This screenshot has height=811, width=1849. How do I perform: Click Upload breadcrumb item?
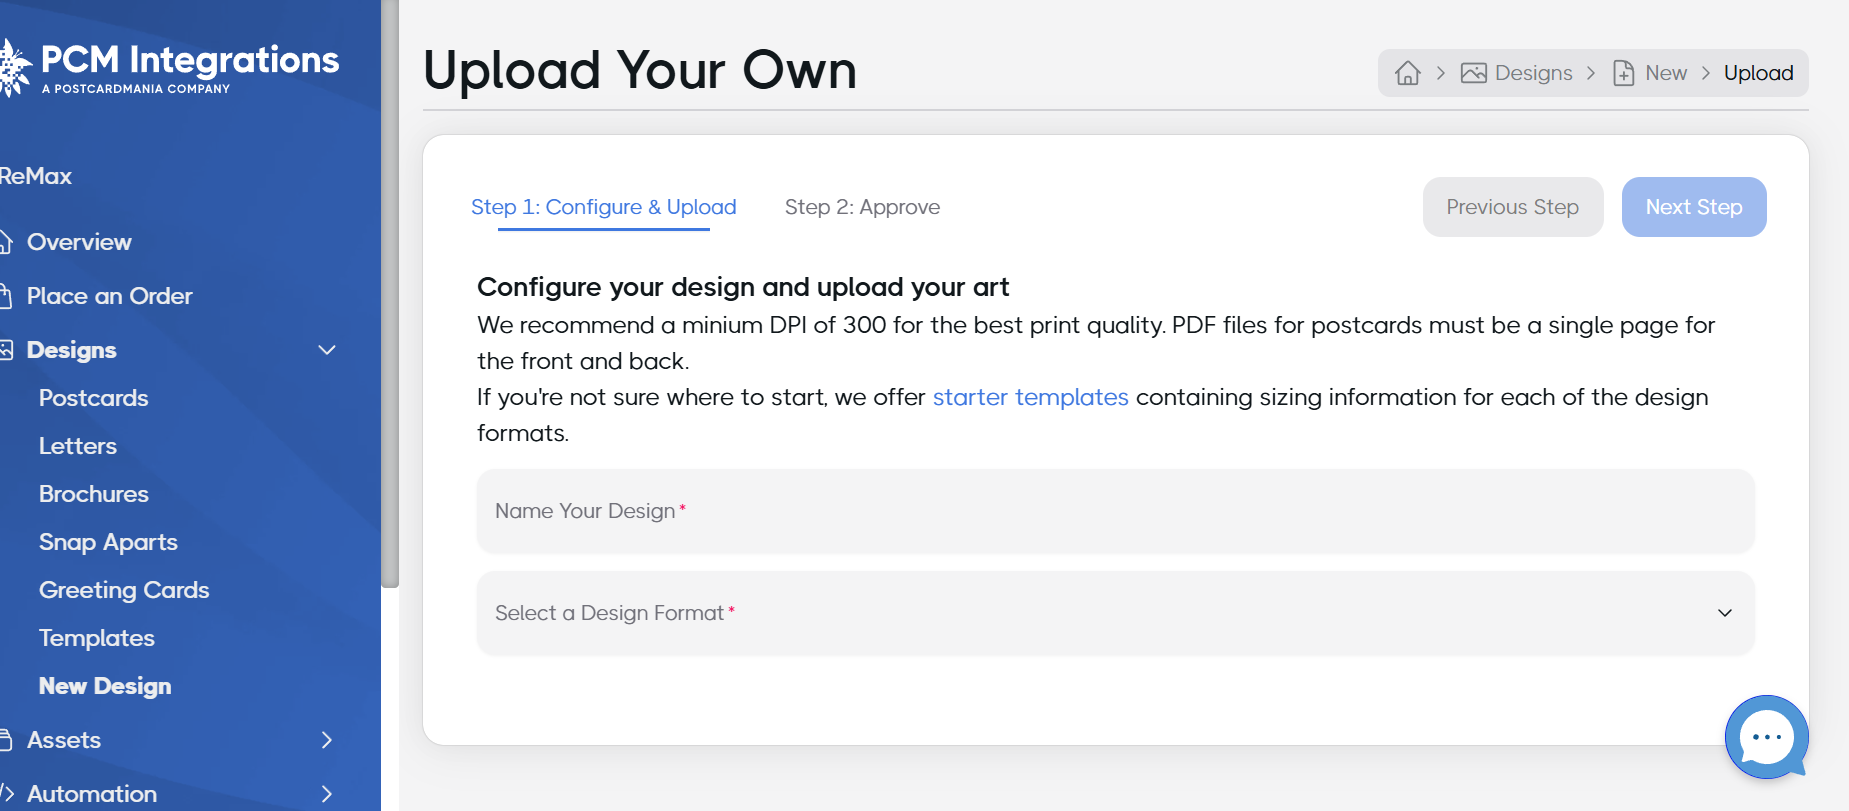(1758, 73)
